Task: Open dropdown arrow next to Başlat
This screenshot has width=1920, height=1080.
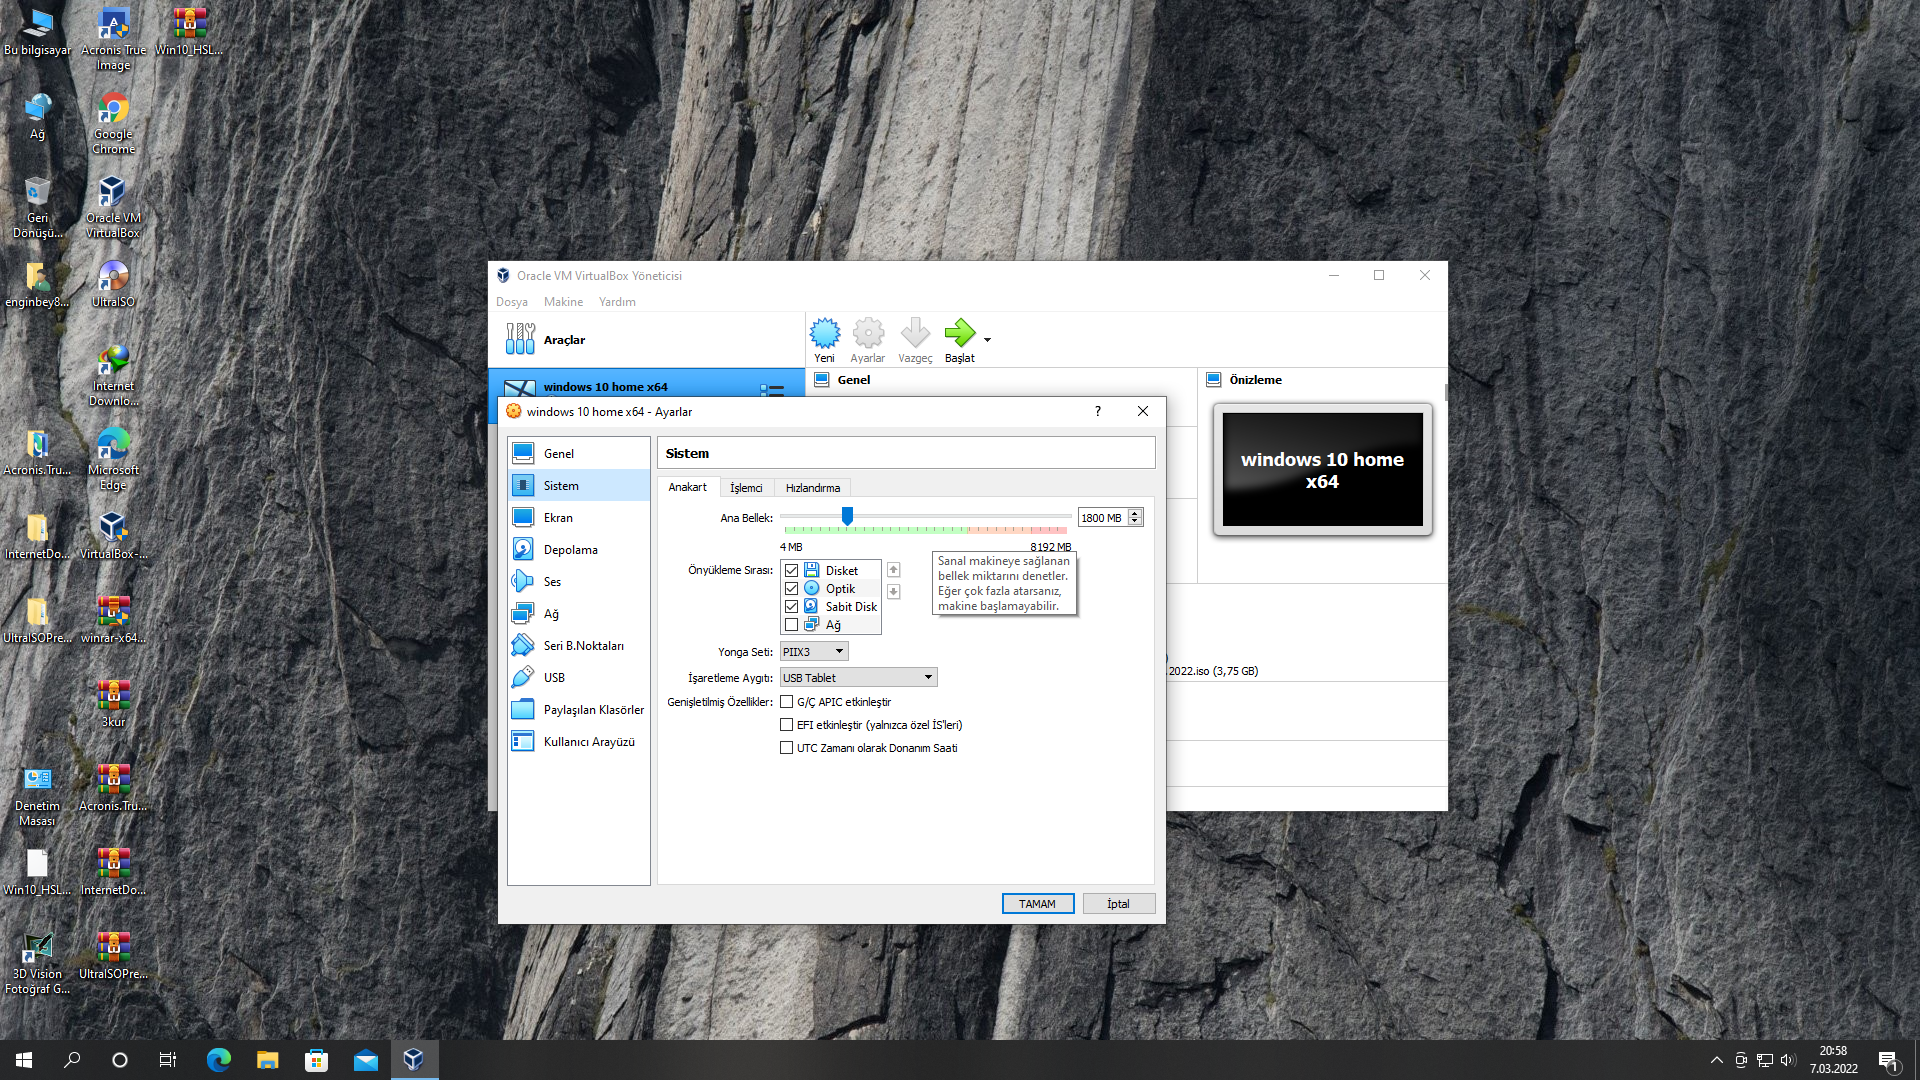Action: click(987, 340)
